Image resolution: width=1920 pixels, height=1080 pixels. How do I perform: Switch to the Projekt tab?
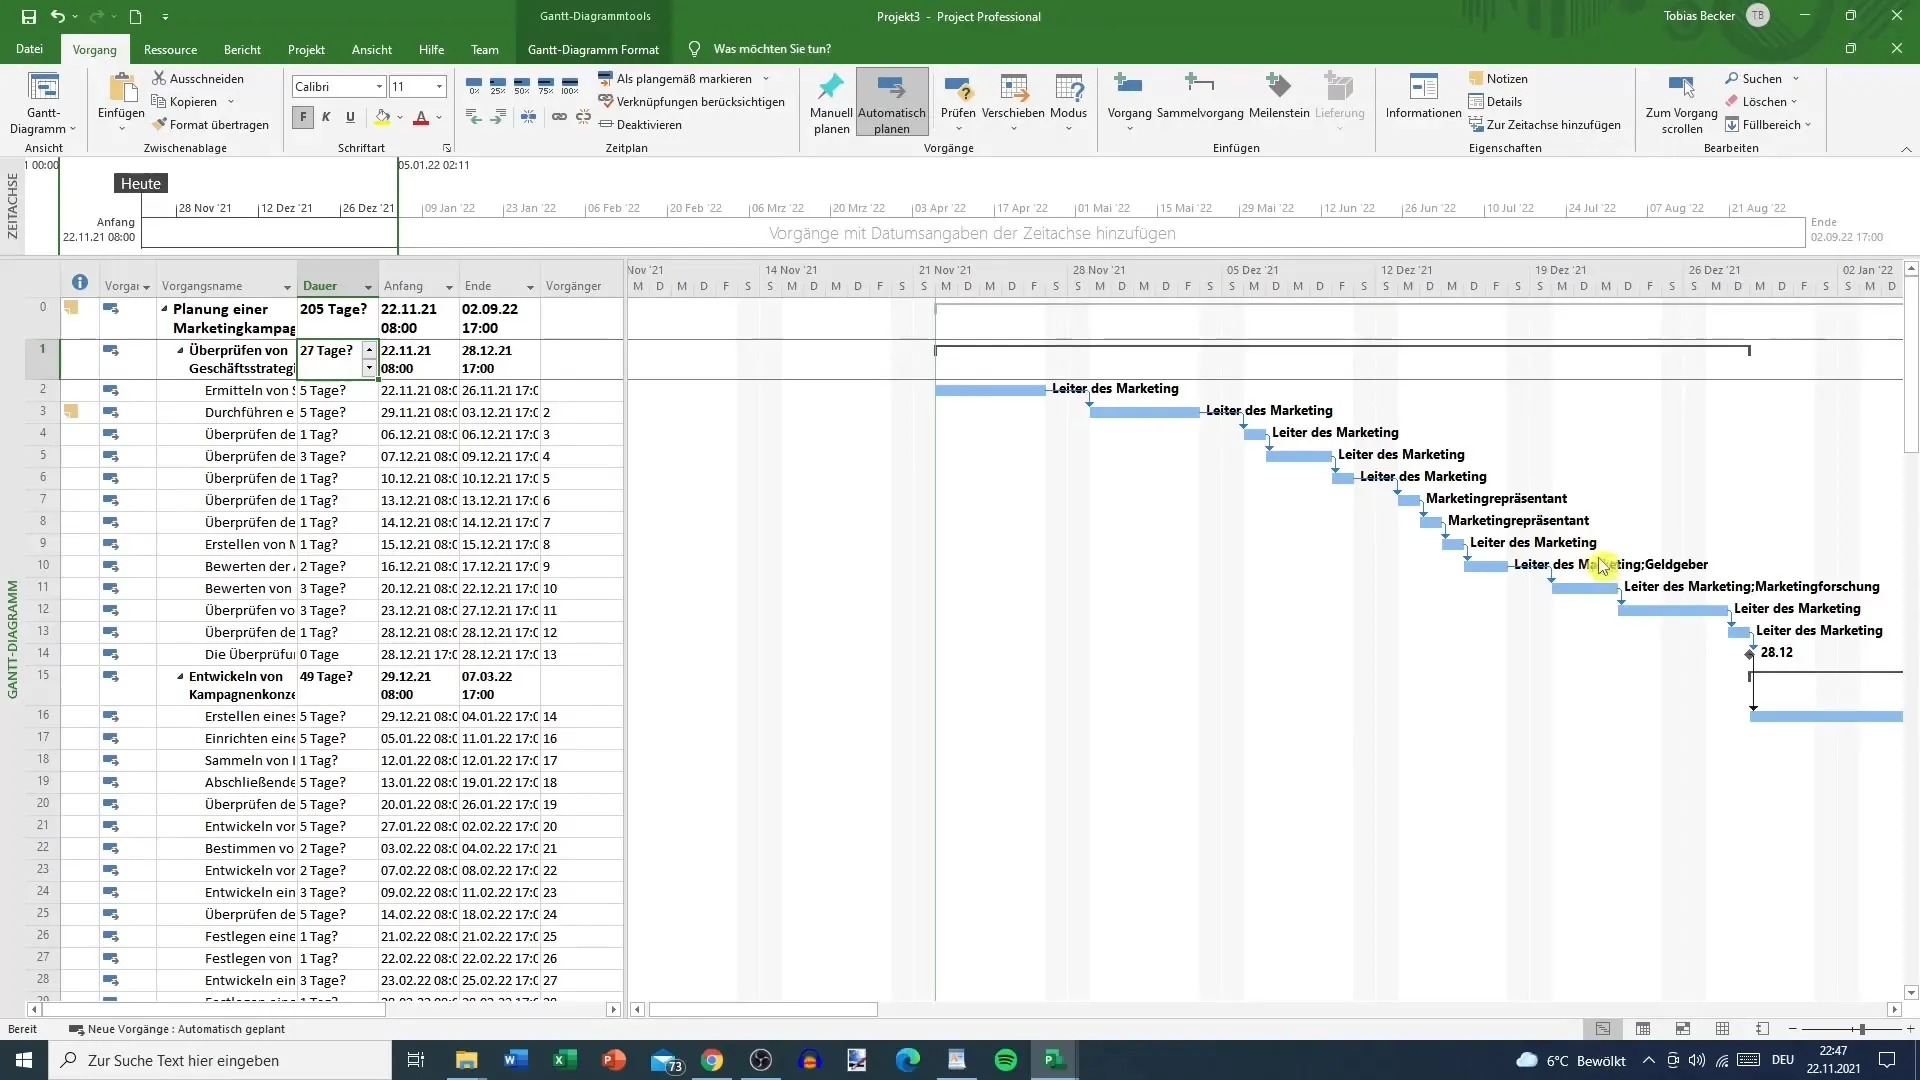pyautogui.click(x=306, y=49)
